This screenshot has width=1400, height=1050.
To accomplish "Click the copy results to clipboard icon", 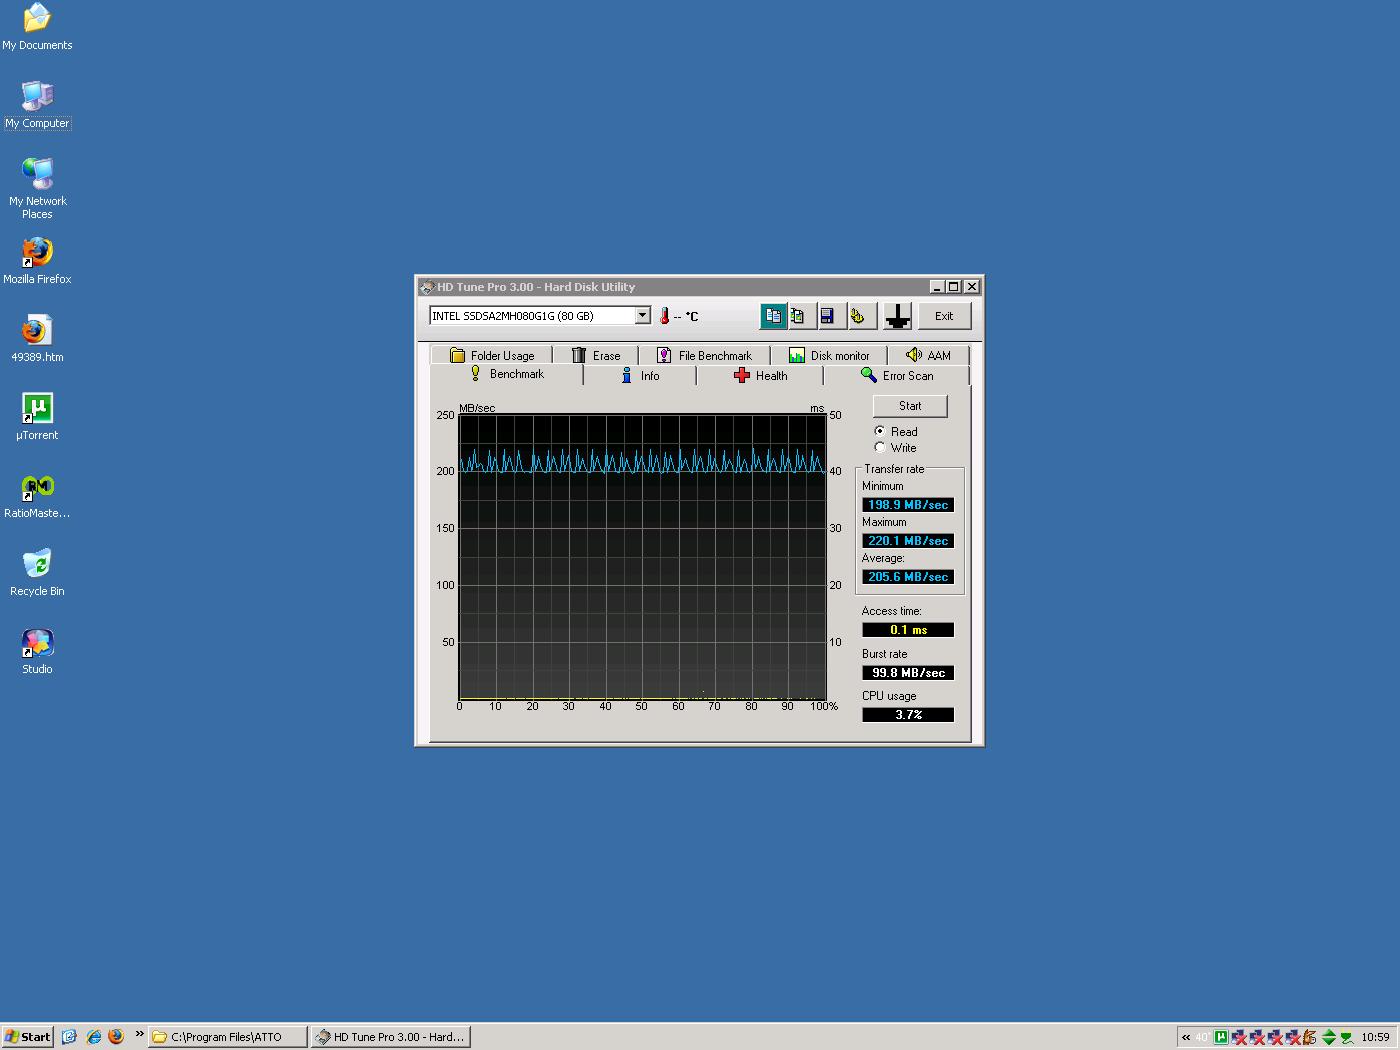I will click(773, 316).
